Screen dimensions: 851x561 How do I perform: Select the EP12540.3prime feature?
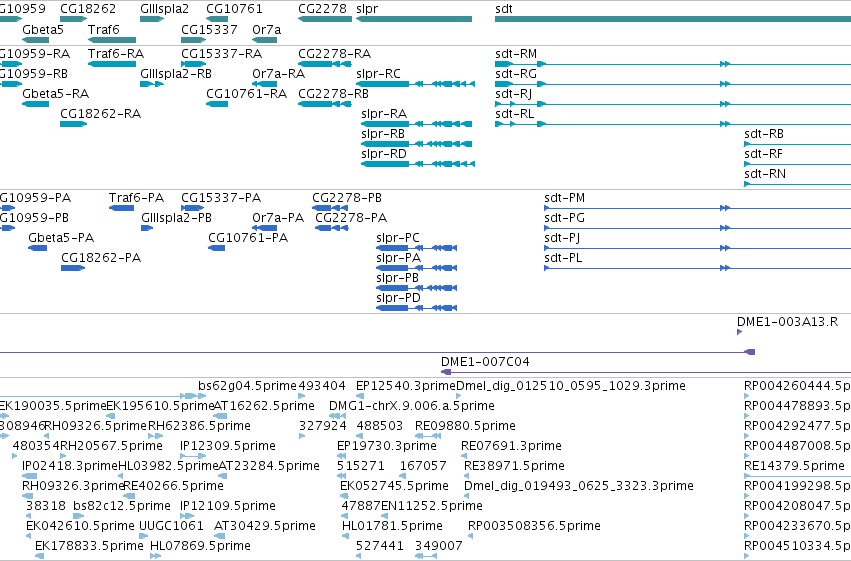pos(359,396)
